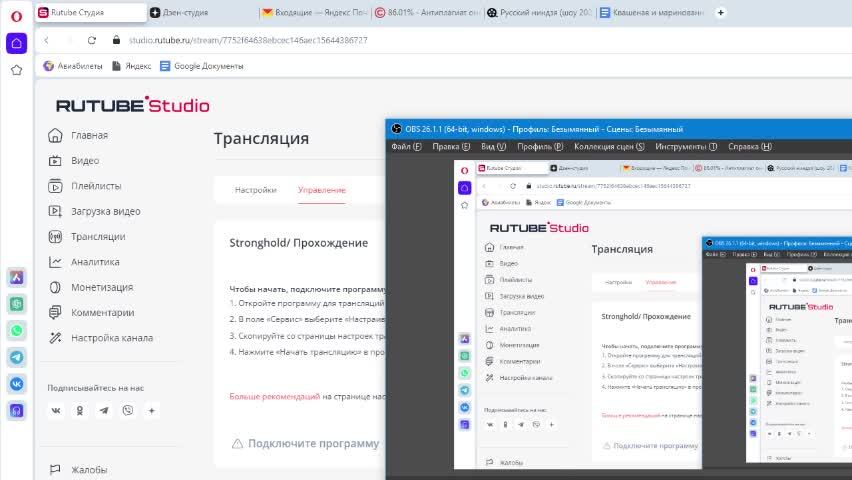The image size is (852, 480).
Task: Click Больше рекомендаций link
Action: coord(274,396)
